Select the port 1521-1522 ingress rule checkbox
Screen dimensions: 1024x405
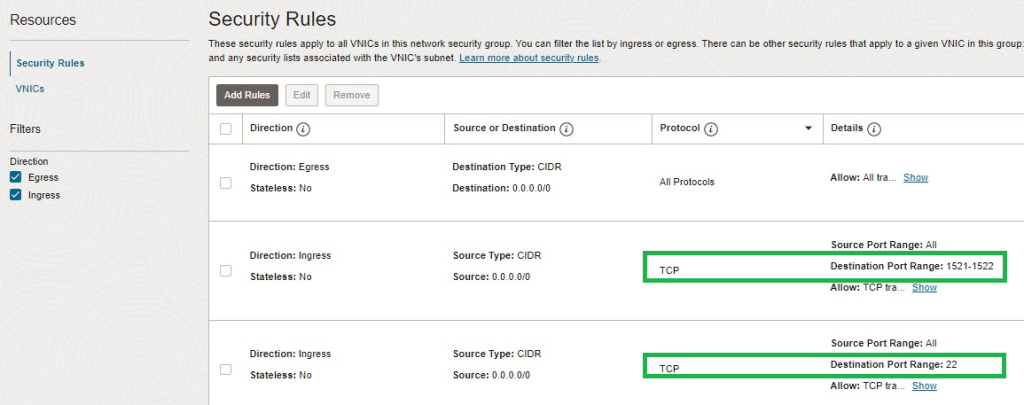225,270
